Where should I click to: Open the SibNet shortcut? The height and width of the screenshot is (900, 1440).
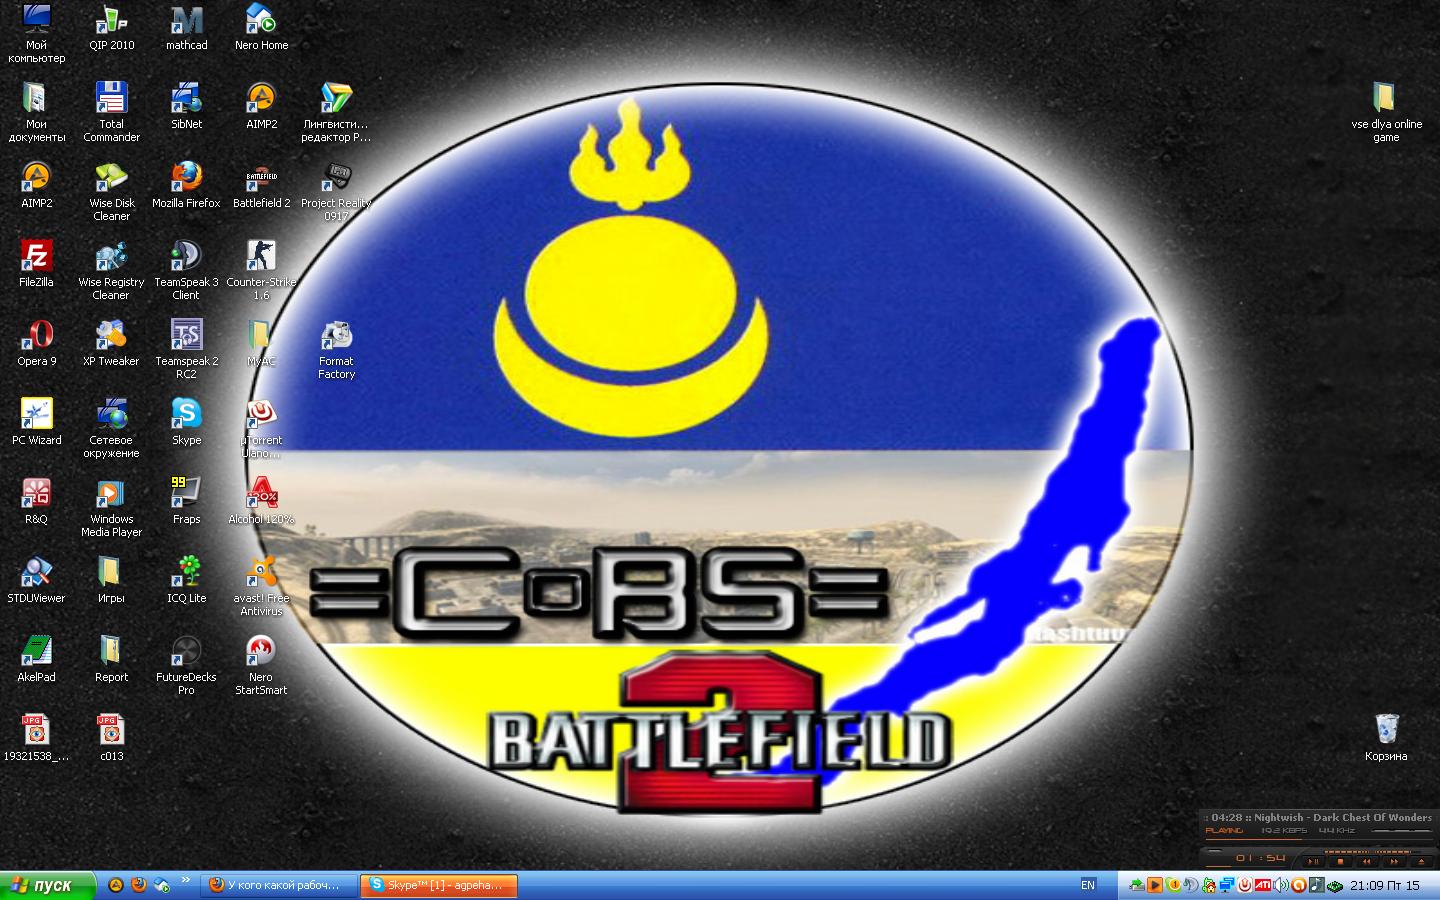(186, 106)
